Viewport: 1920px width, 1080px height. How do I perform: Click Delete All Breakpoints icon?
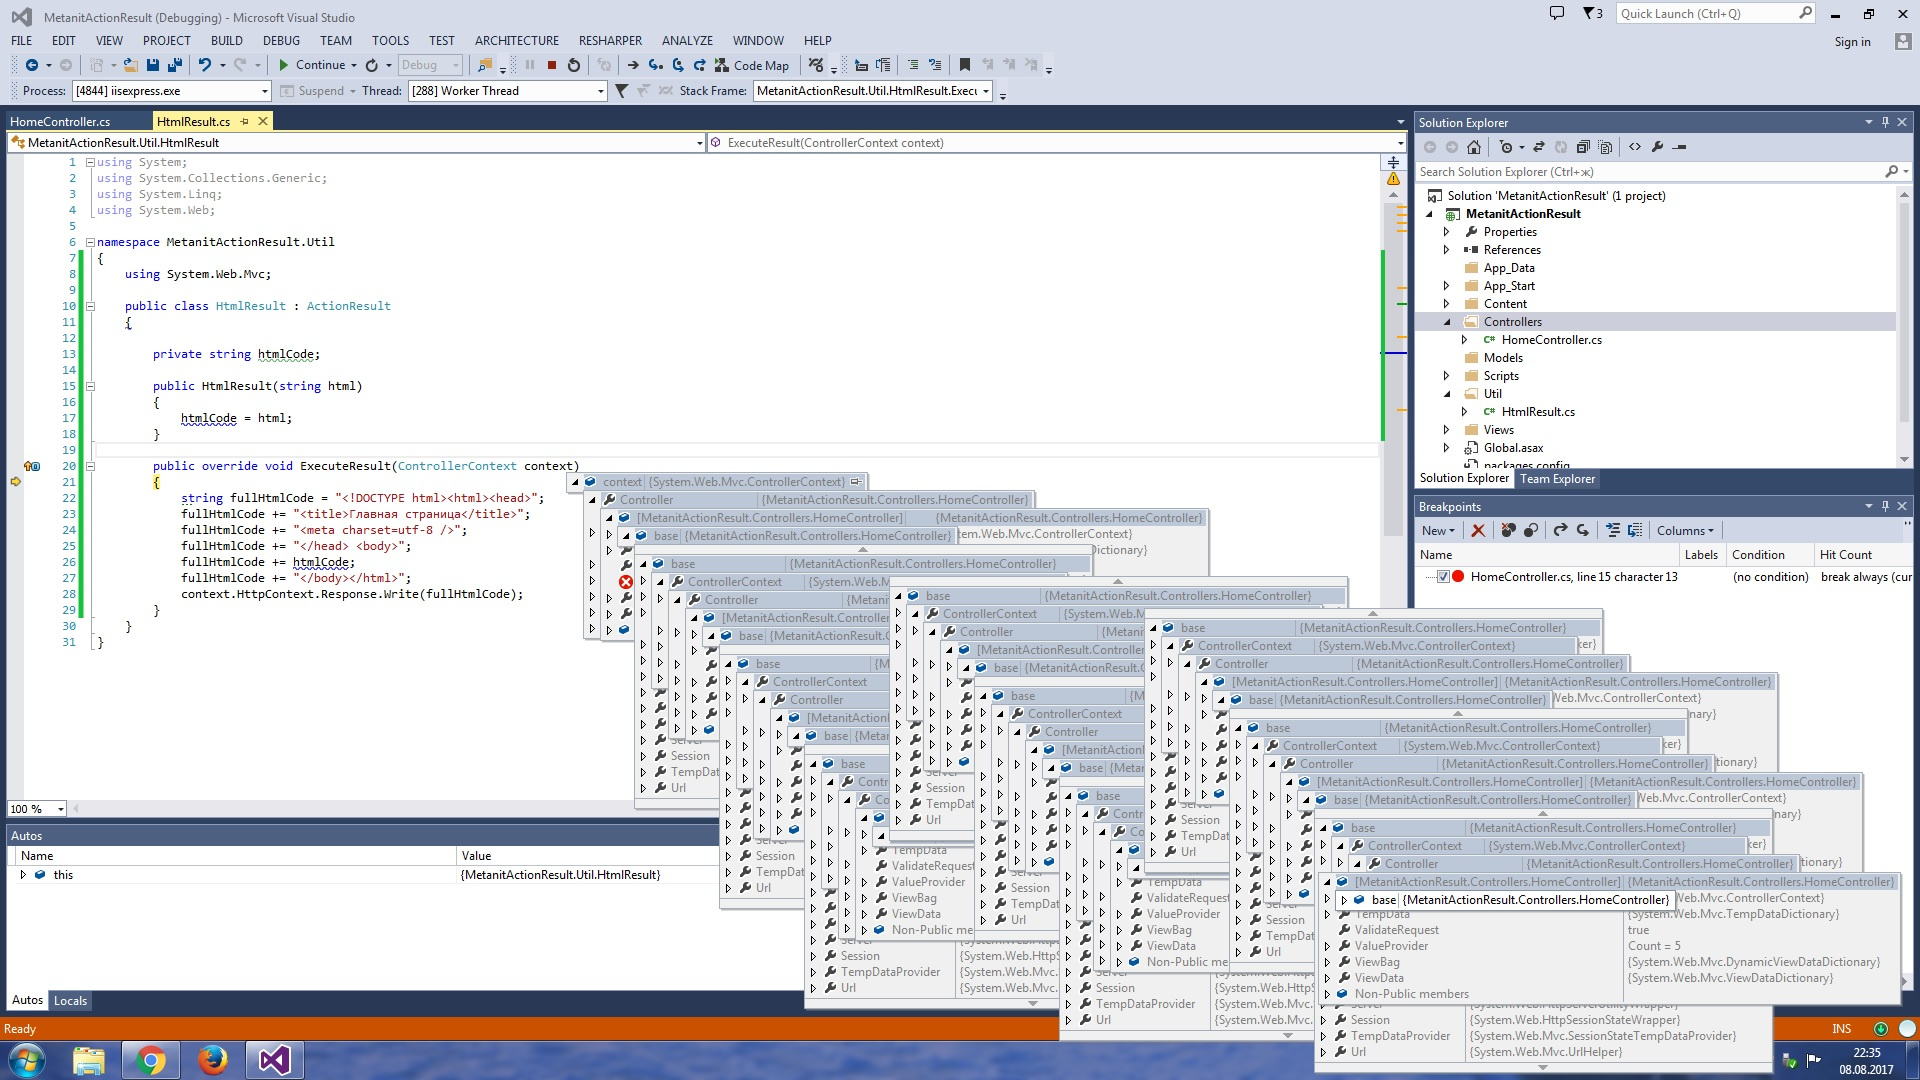point(1508,531)
